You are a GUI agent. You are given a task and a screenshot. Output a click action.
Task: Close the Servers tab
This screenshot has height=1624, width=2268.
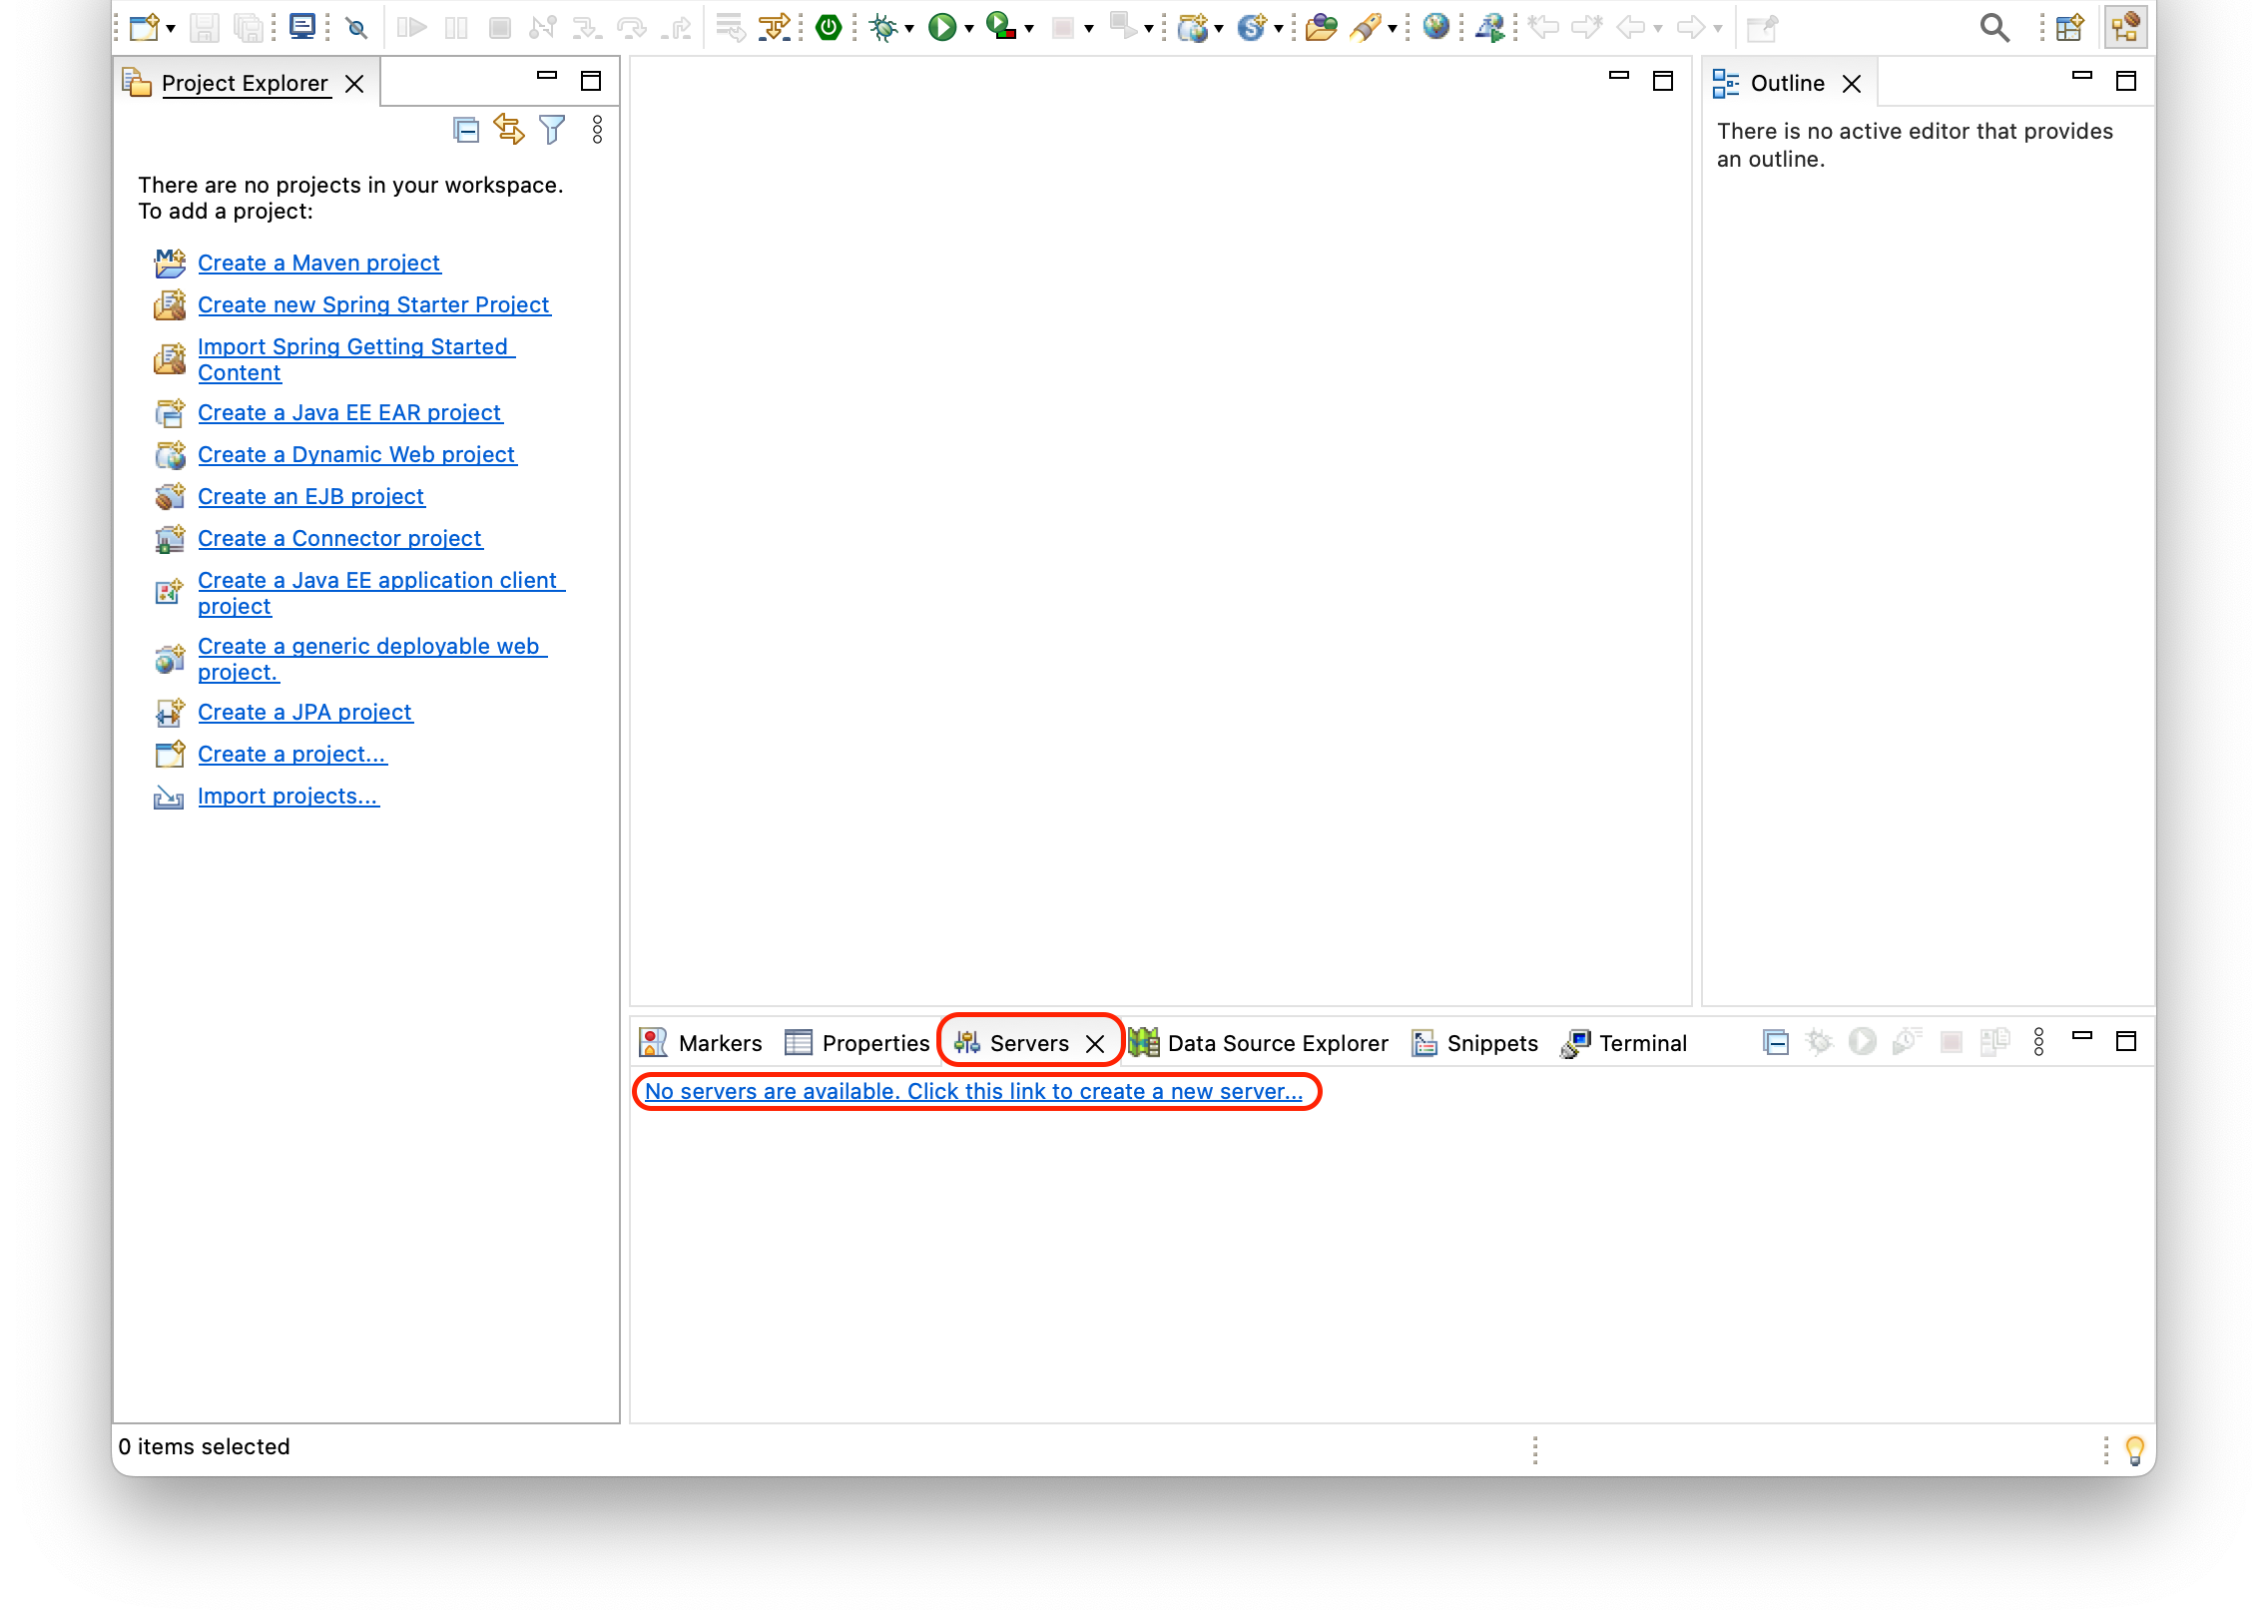pyautogui.click(x=1095, y=1044)
